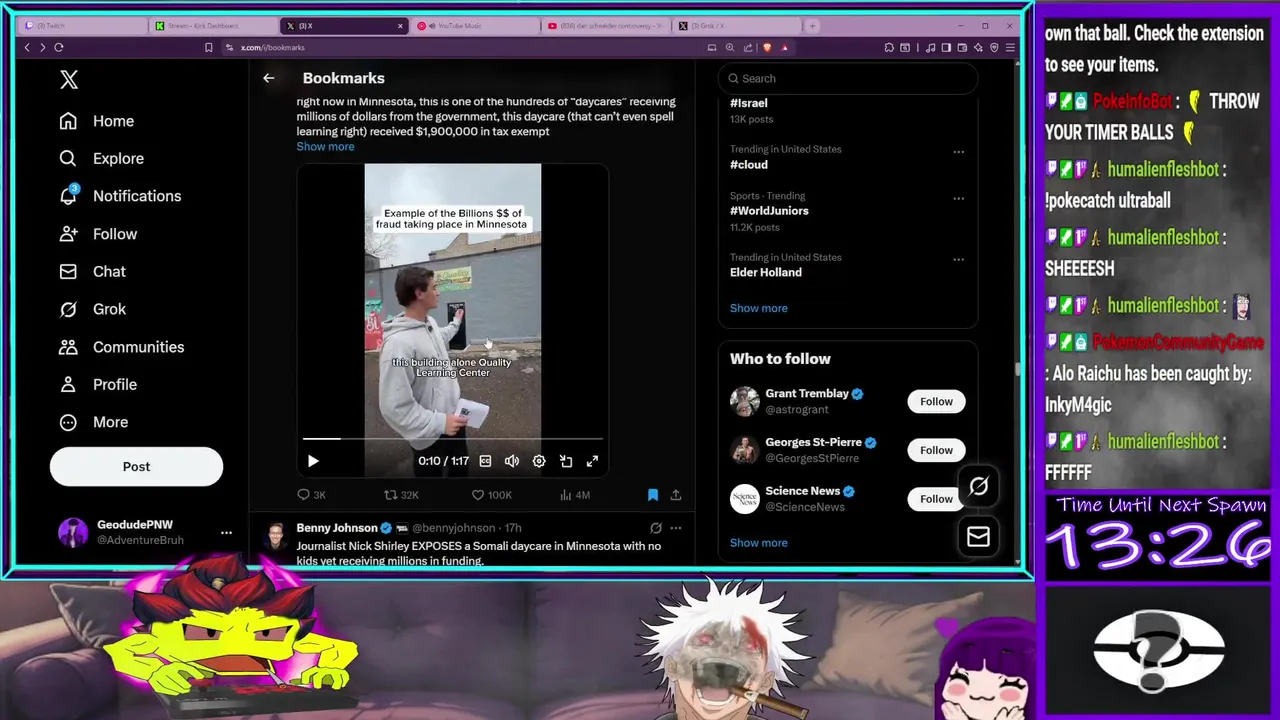Open the zoom magnifier icon in address bar

pos(730,47)
